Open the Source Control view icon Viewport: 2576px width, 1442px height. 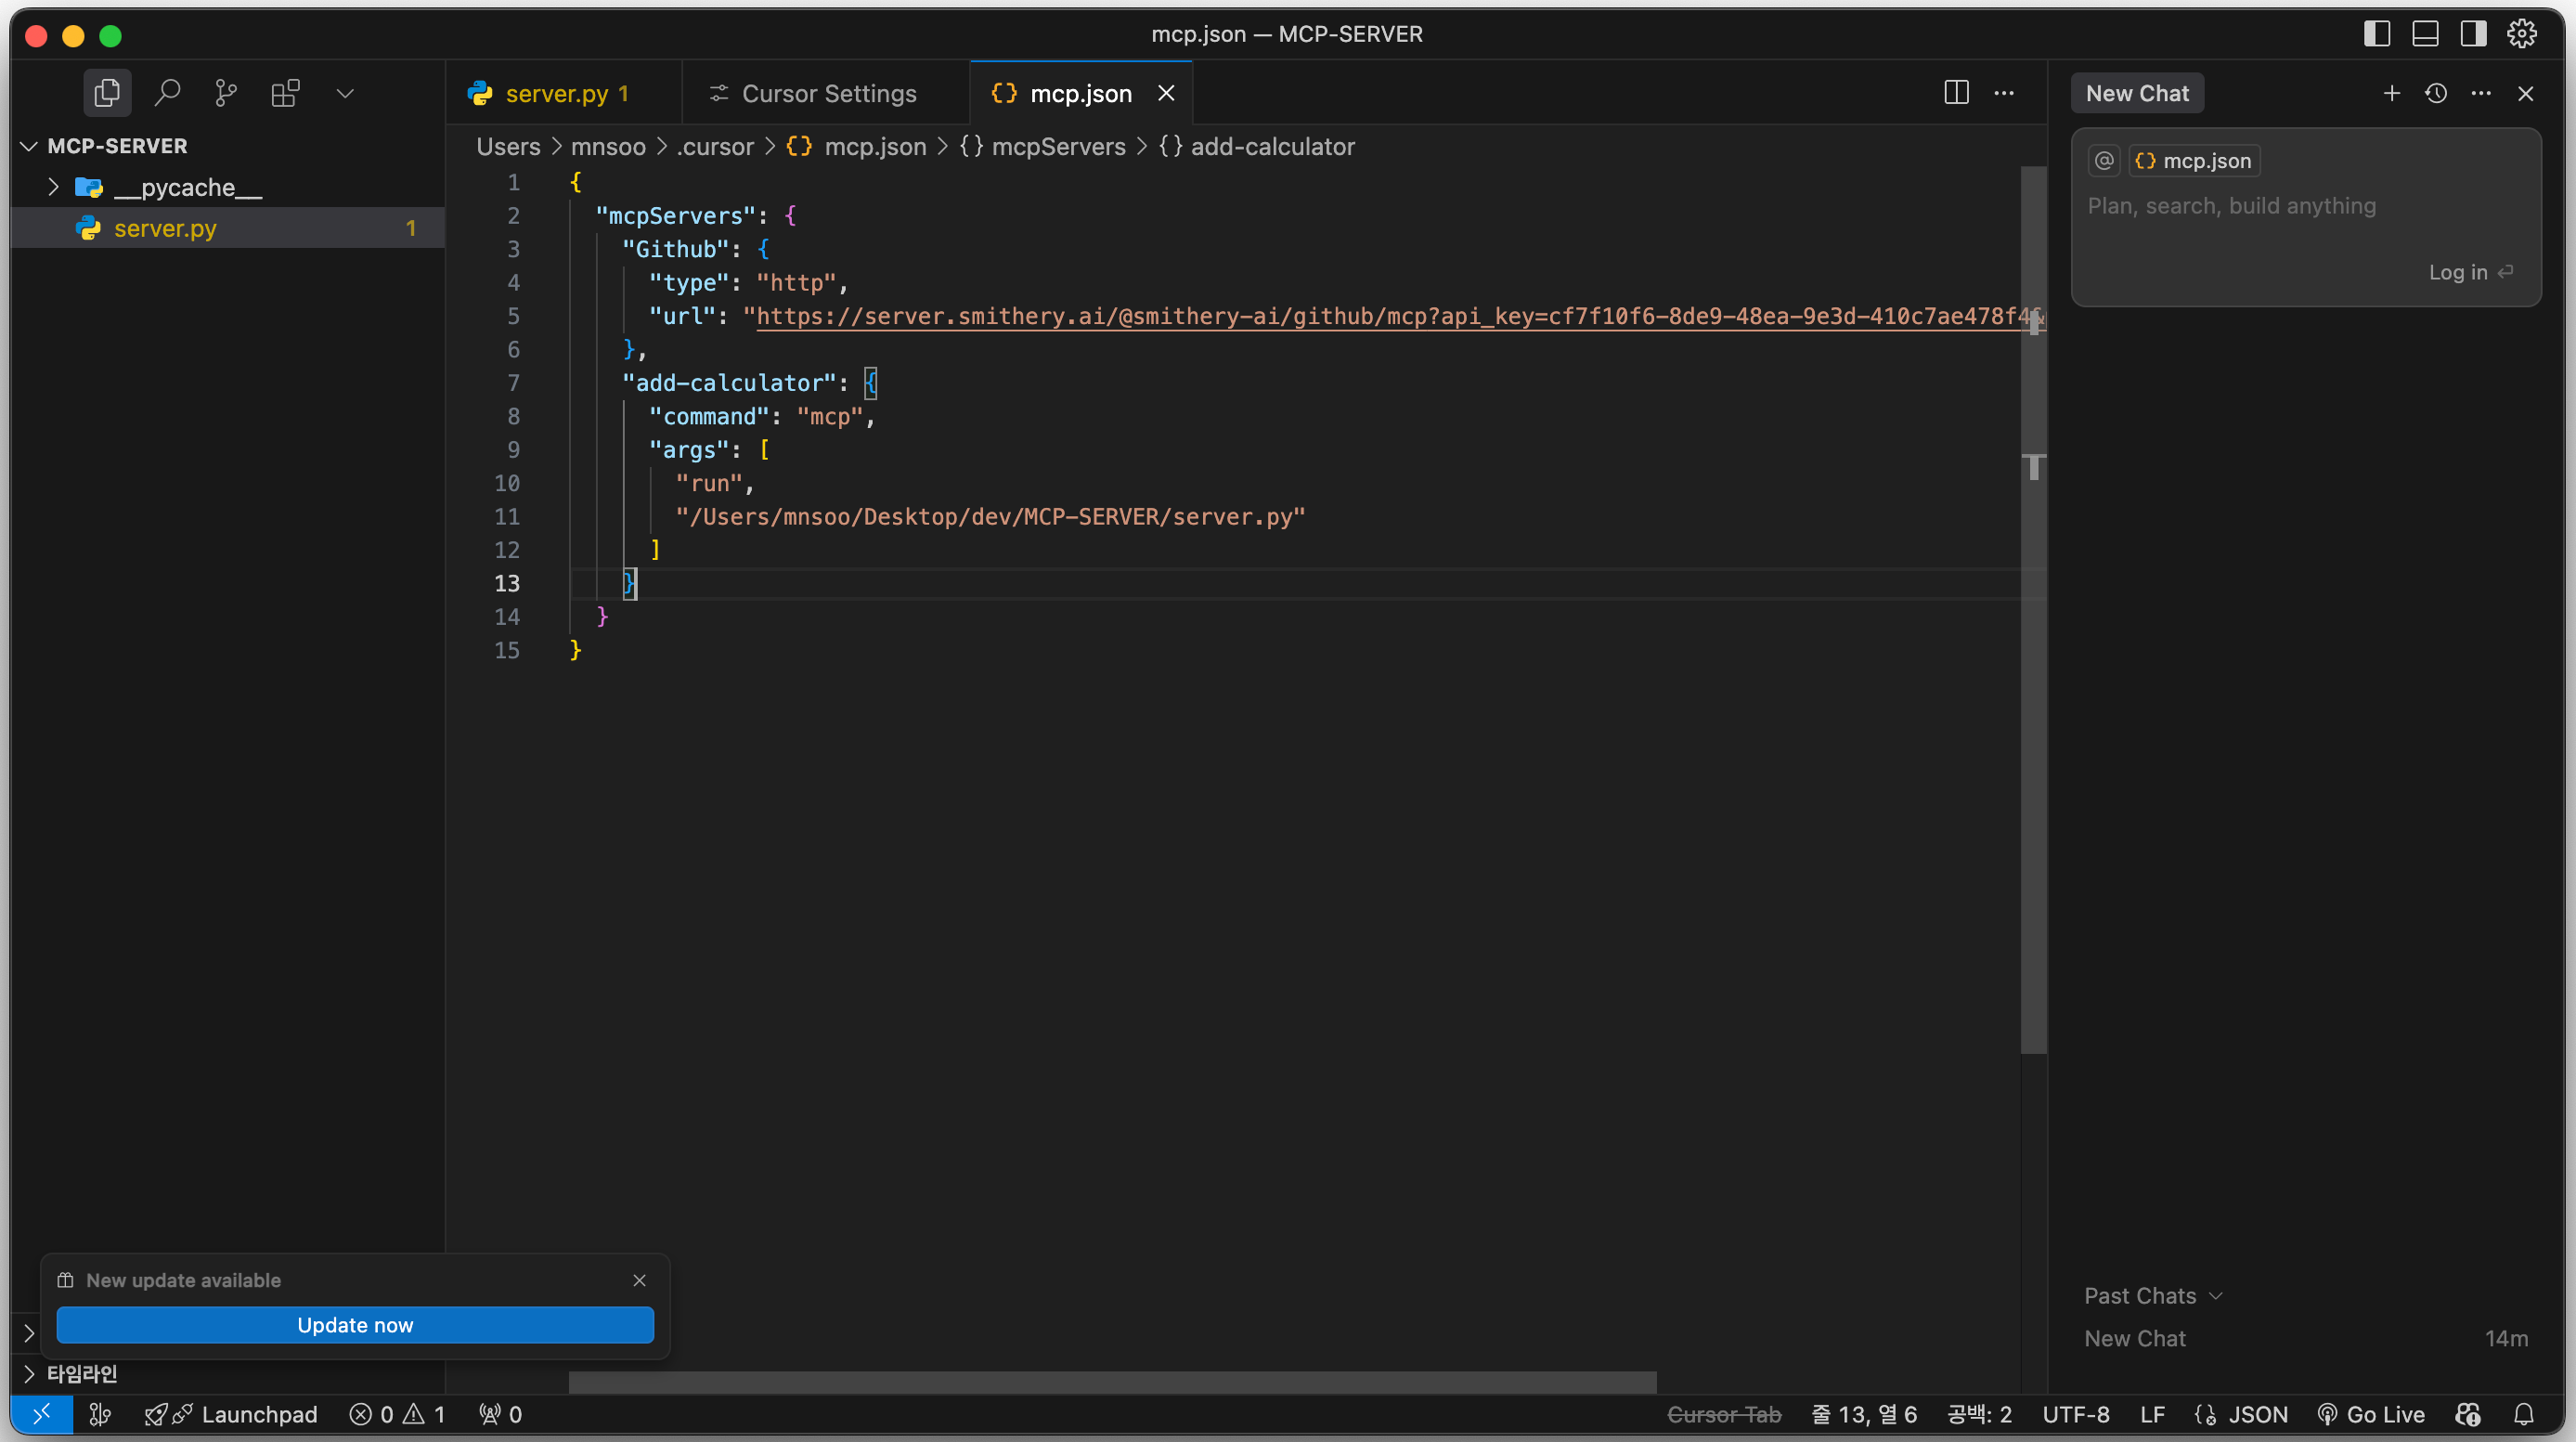click(x=226, y=93)
